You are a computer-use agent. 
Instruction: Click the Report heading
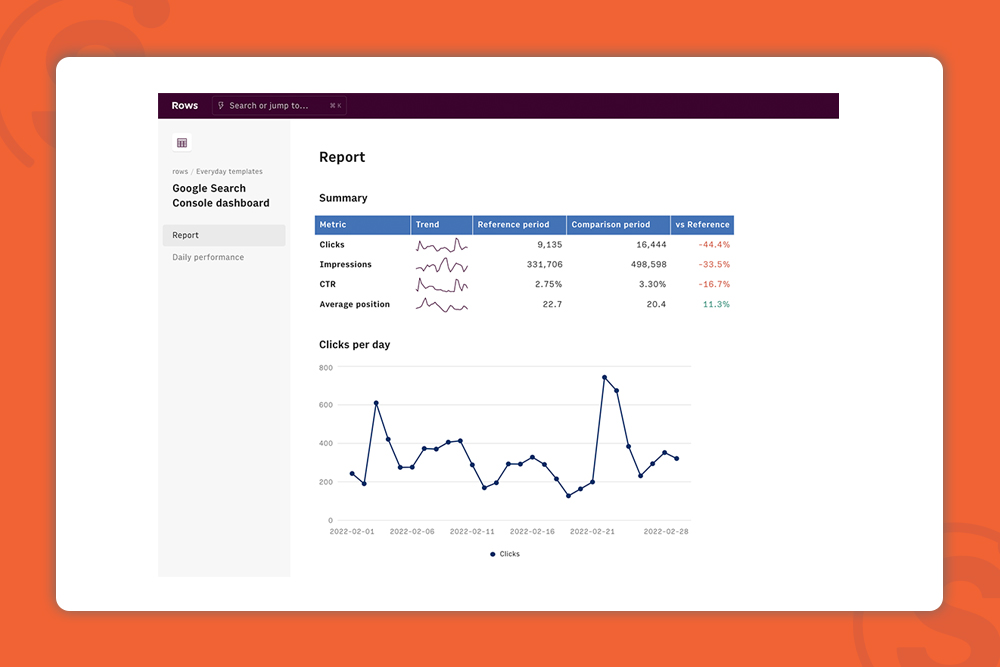click(342, 157)
